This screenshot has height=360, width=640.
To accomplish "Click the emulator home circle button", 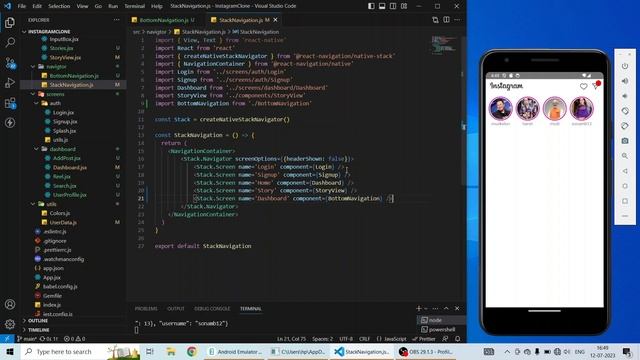I will click(625, 186).
